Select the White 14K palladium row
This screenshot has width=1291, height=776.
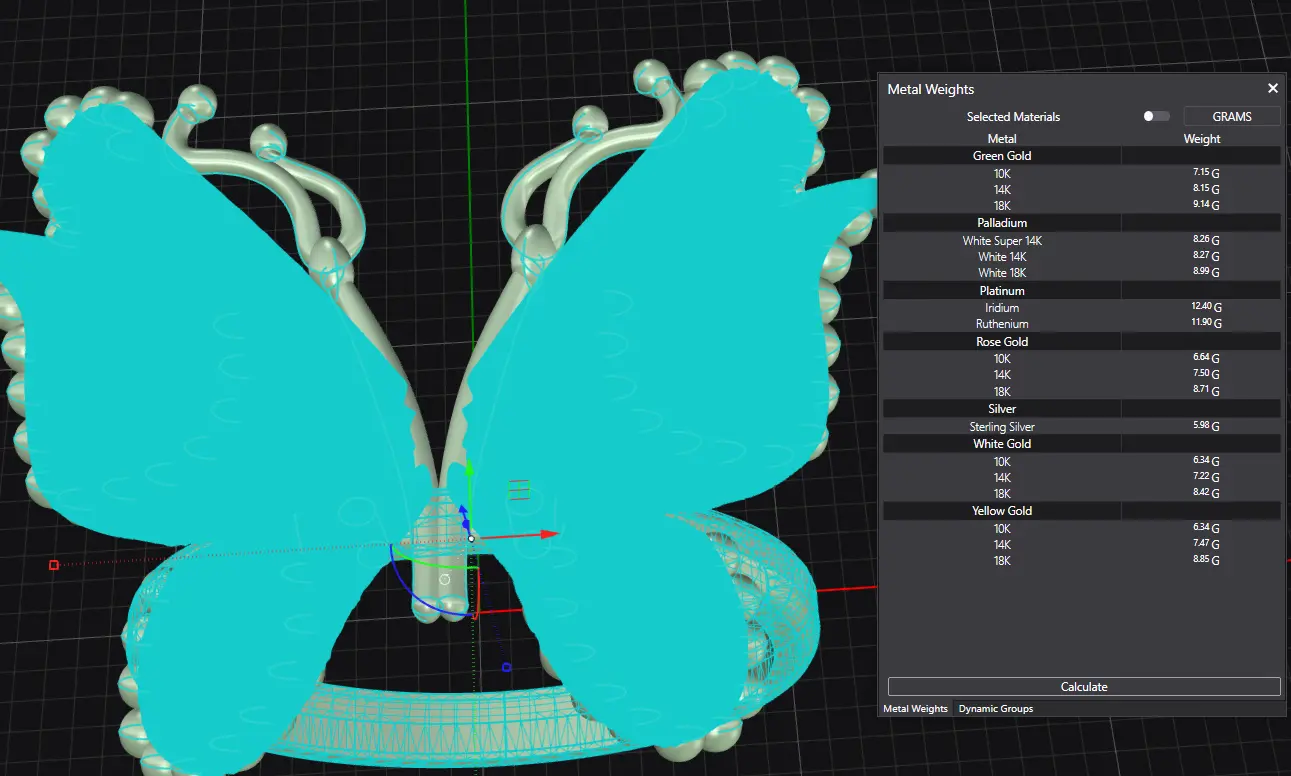pyautogui.click(x=1082, y=257)
